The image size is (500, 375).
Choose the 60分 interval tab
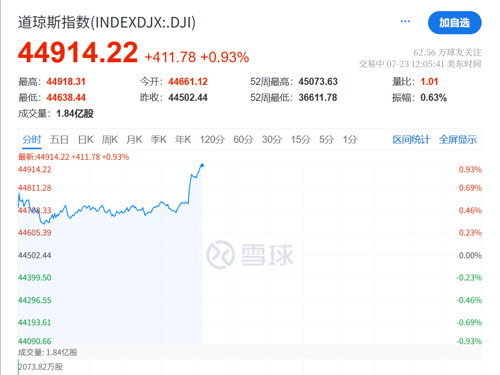(x=243, y=139)
